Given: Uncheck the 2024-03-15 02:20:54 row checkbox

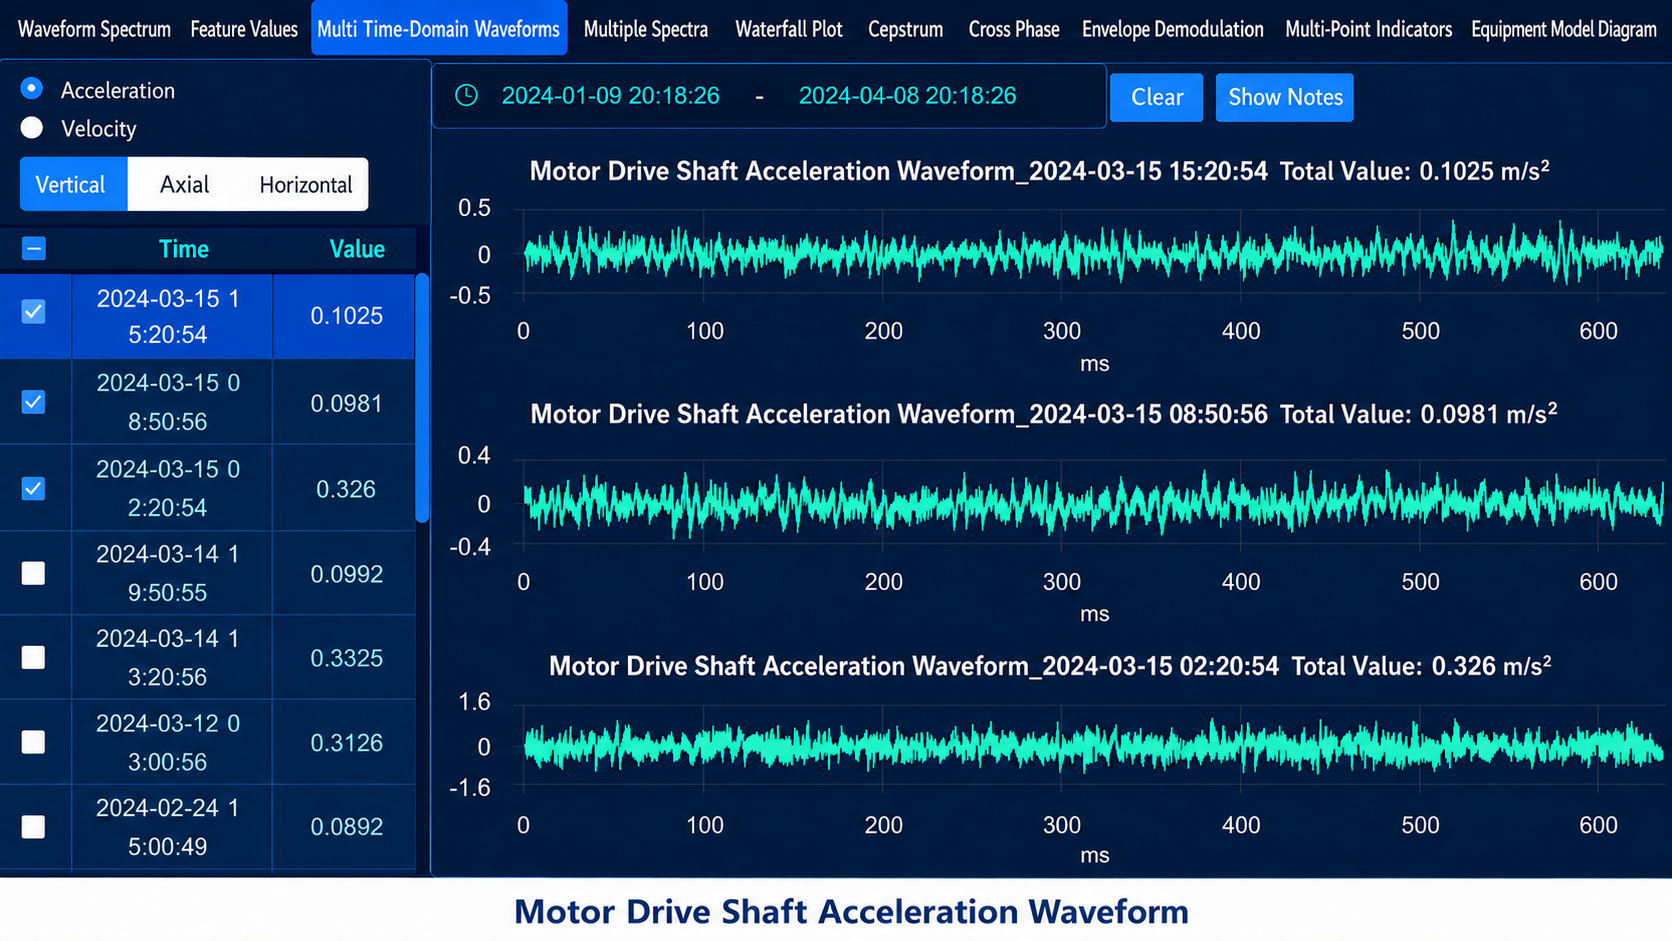Looking at the screenshot, I should click(34, 489).
